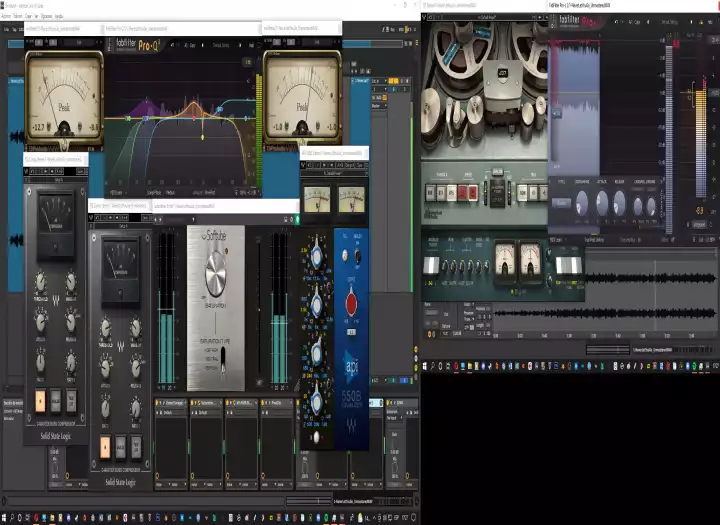Adjust Make-Up knob on the rear SSL compressor

[x=71, y=282]
